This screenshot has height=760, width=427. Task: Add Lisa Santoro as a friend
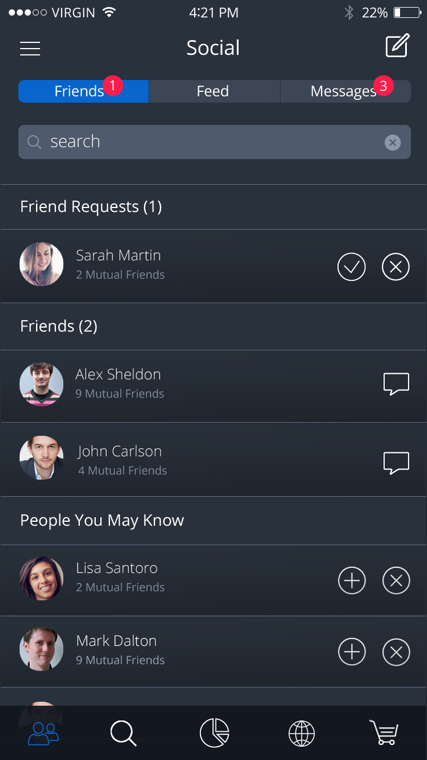pos(352,580)
